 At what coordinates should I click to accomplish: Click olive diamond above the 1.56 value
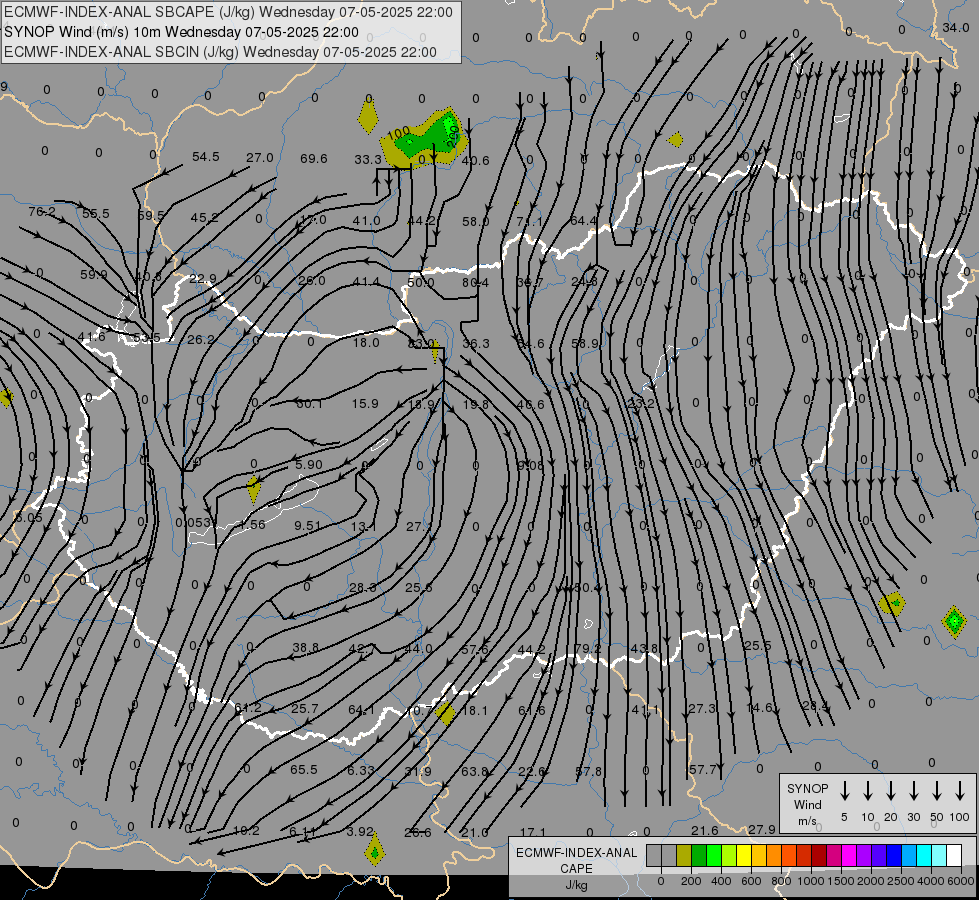[x=253, y=489]
